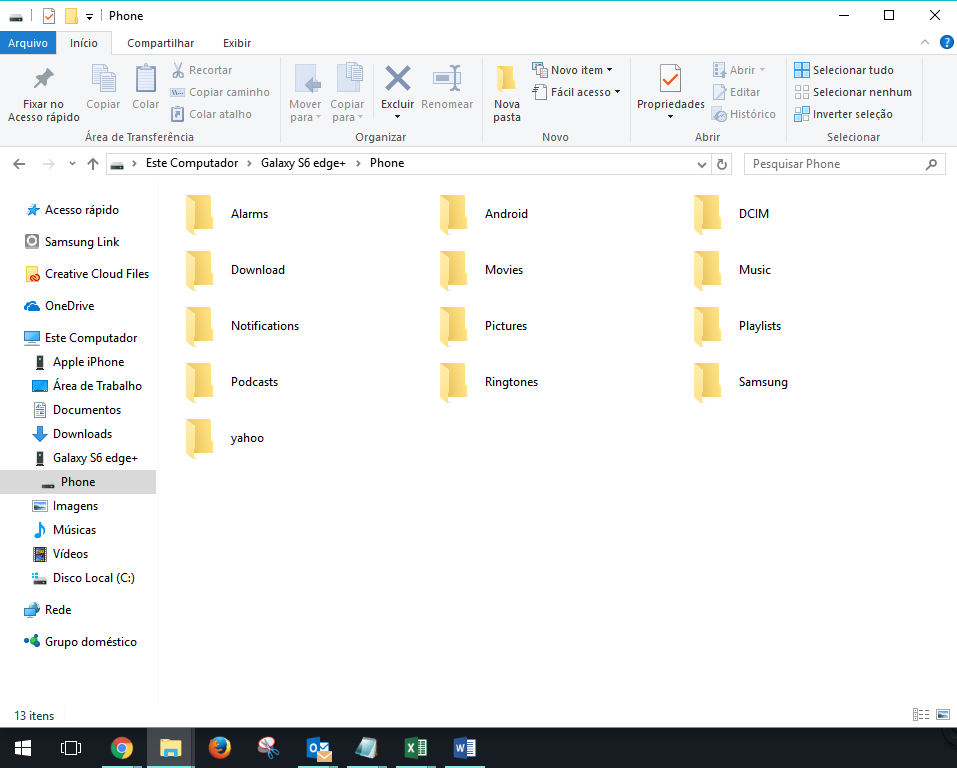The height and width of the screenshot is (768, 957).
Task: Switch to the Exibir tab
Action: coord(237,43)
